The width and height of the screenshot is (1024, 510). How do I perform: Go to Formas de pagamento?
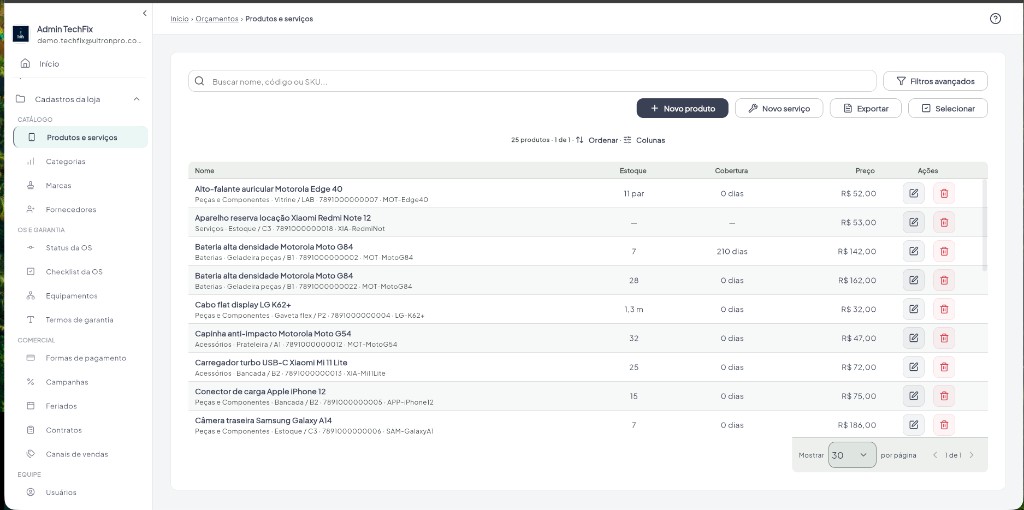[x=86, y=359]
